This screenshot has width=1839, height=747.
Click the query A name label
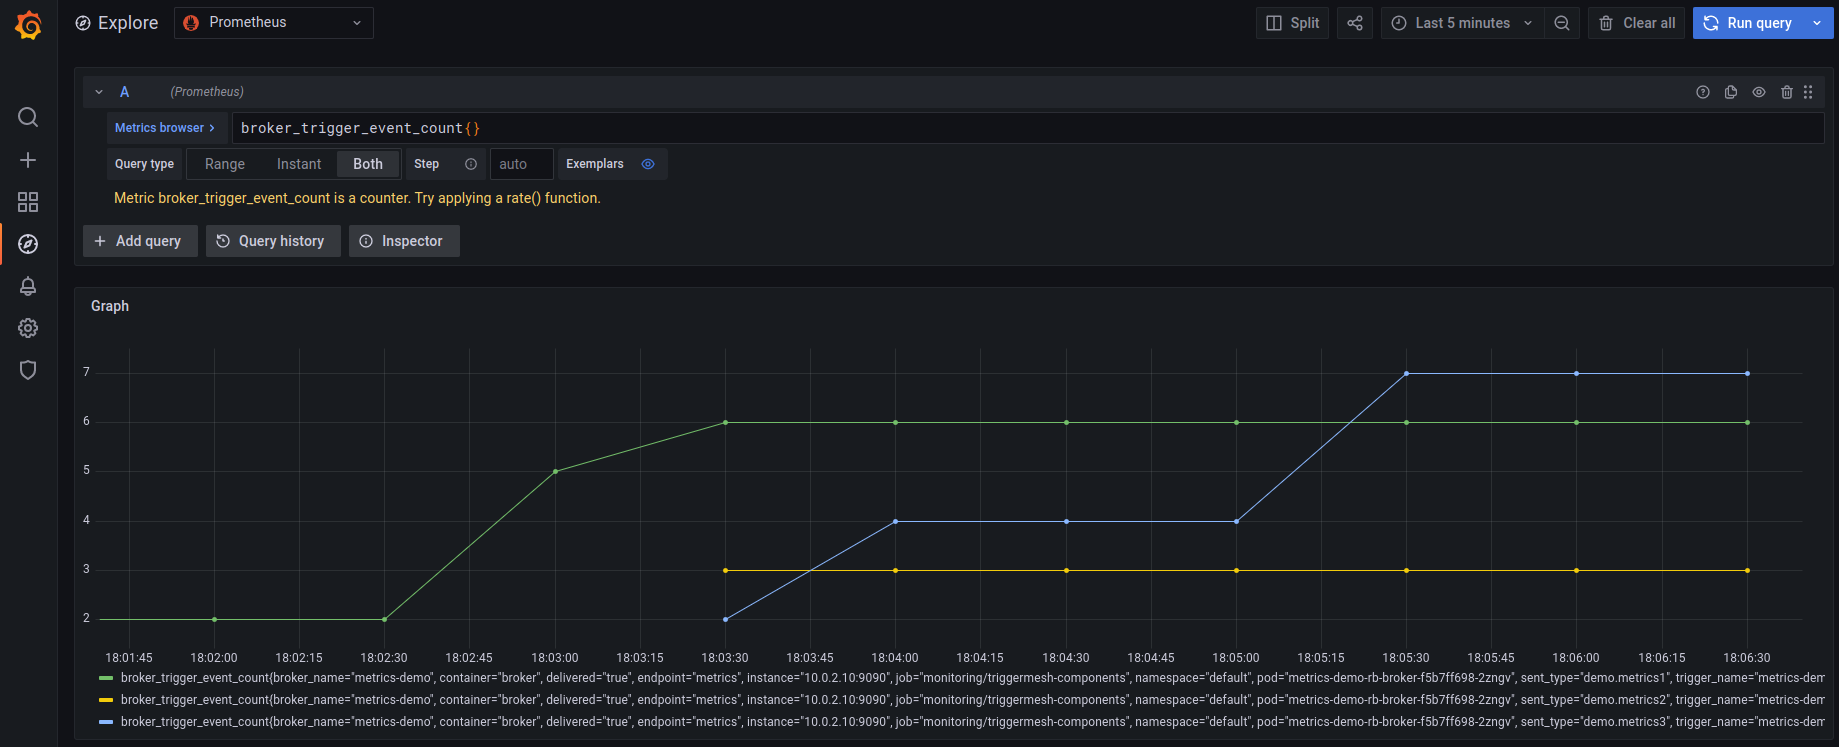tap(124, 92)
